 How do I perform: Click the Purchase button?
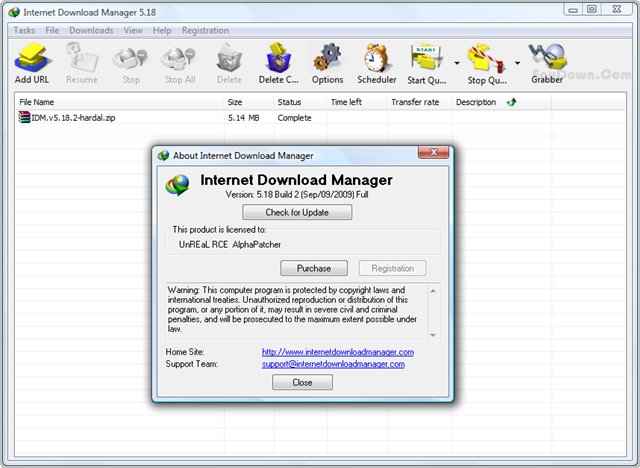pos(314,268)
